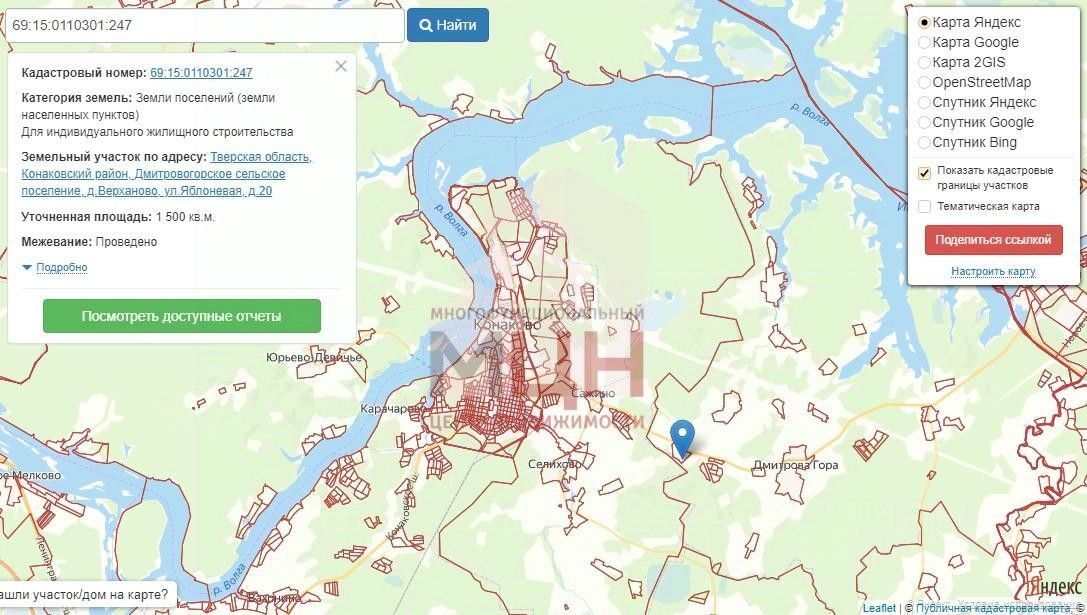Close the parcel info panel
The image size is (1087, 615).
point(340,67)
